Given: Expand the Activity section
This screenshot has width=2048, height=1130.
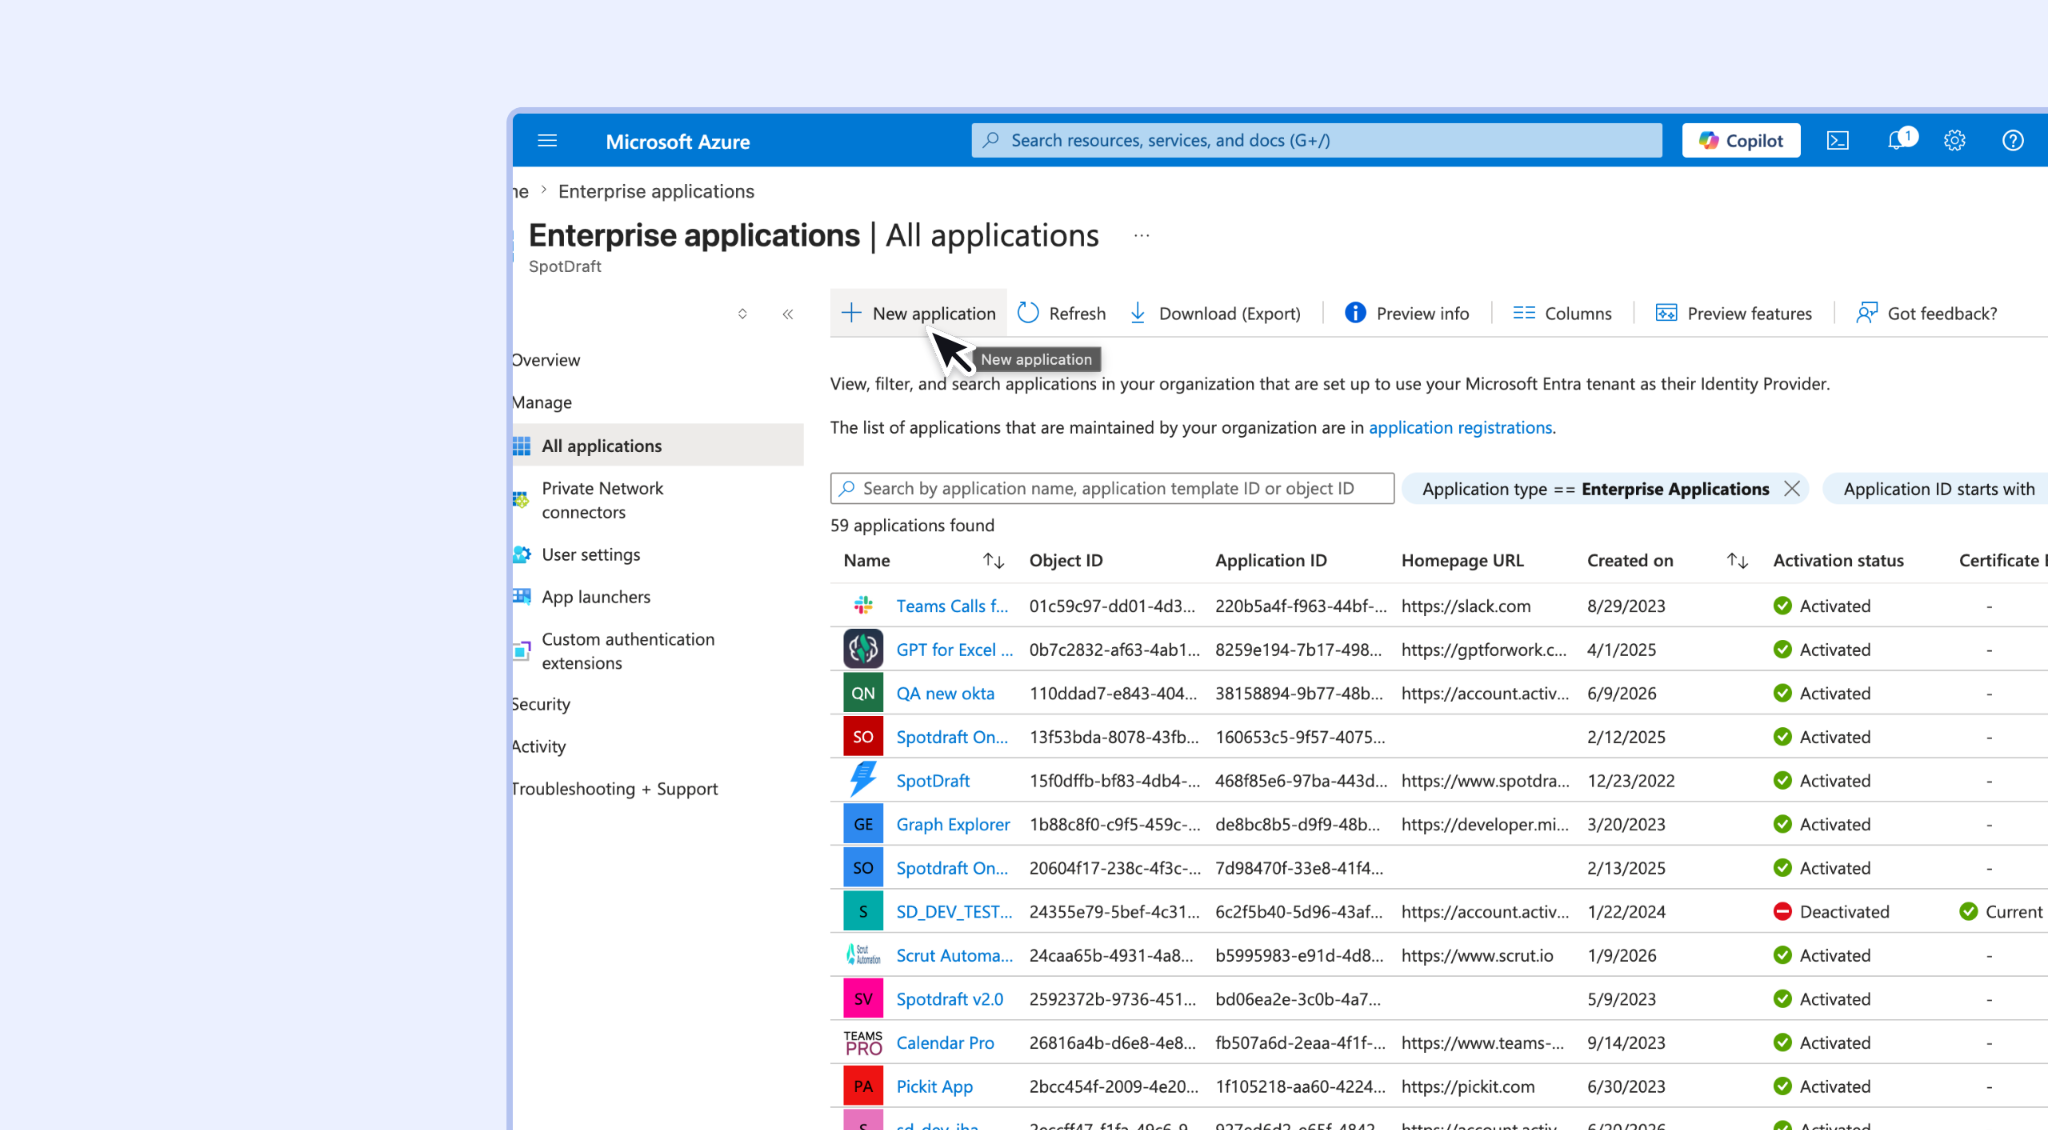Looking at the screenshot, I should [539, 746].
